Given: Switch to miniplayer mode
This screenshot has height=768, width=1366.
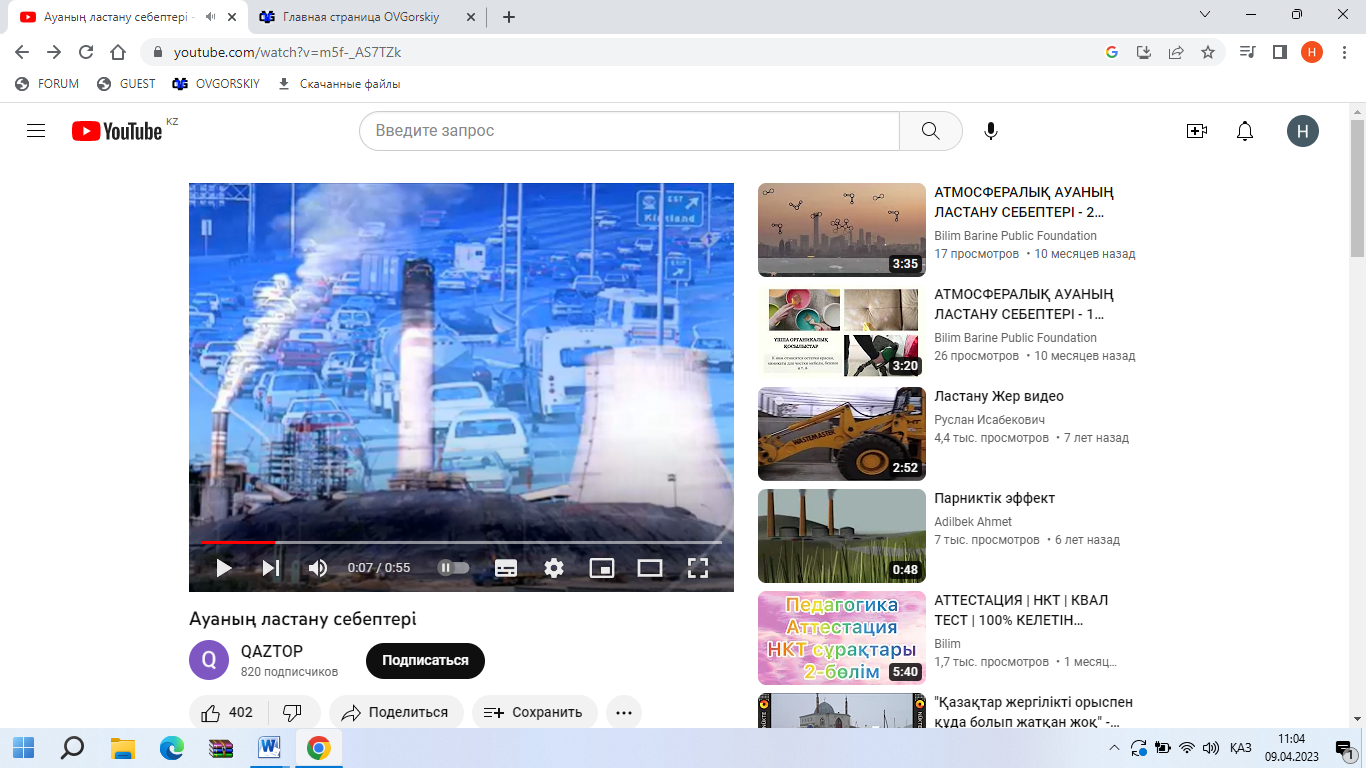Looking at the screenshot, I should [602, 568].
